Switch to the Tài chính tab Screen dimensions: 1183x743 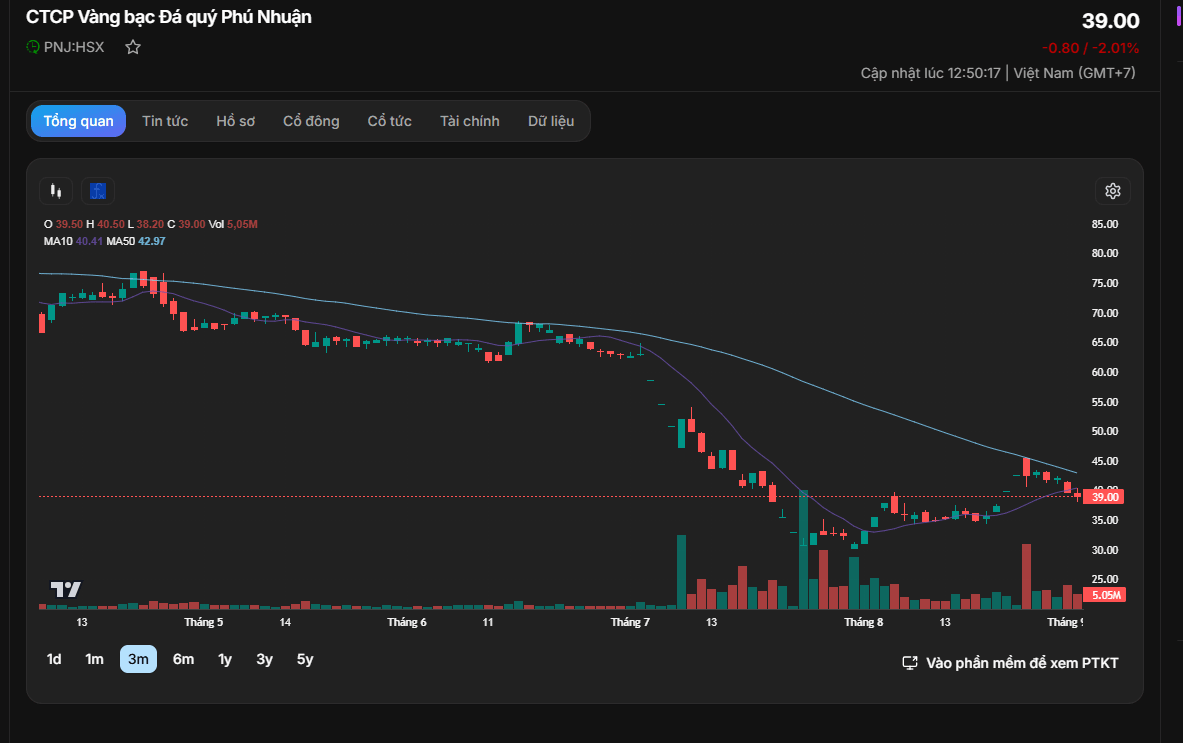tap(469, 121)
